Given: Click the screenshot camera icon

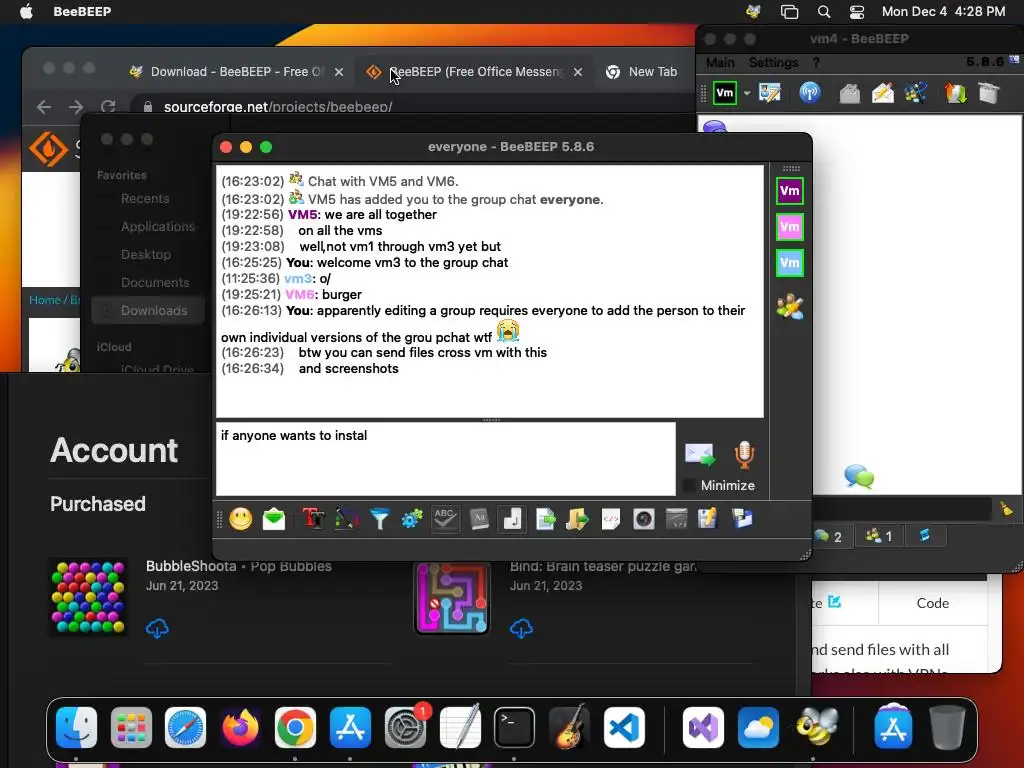Looking at the screenshot, I should pos(644,519).
